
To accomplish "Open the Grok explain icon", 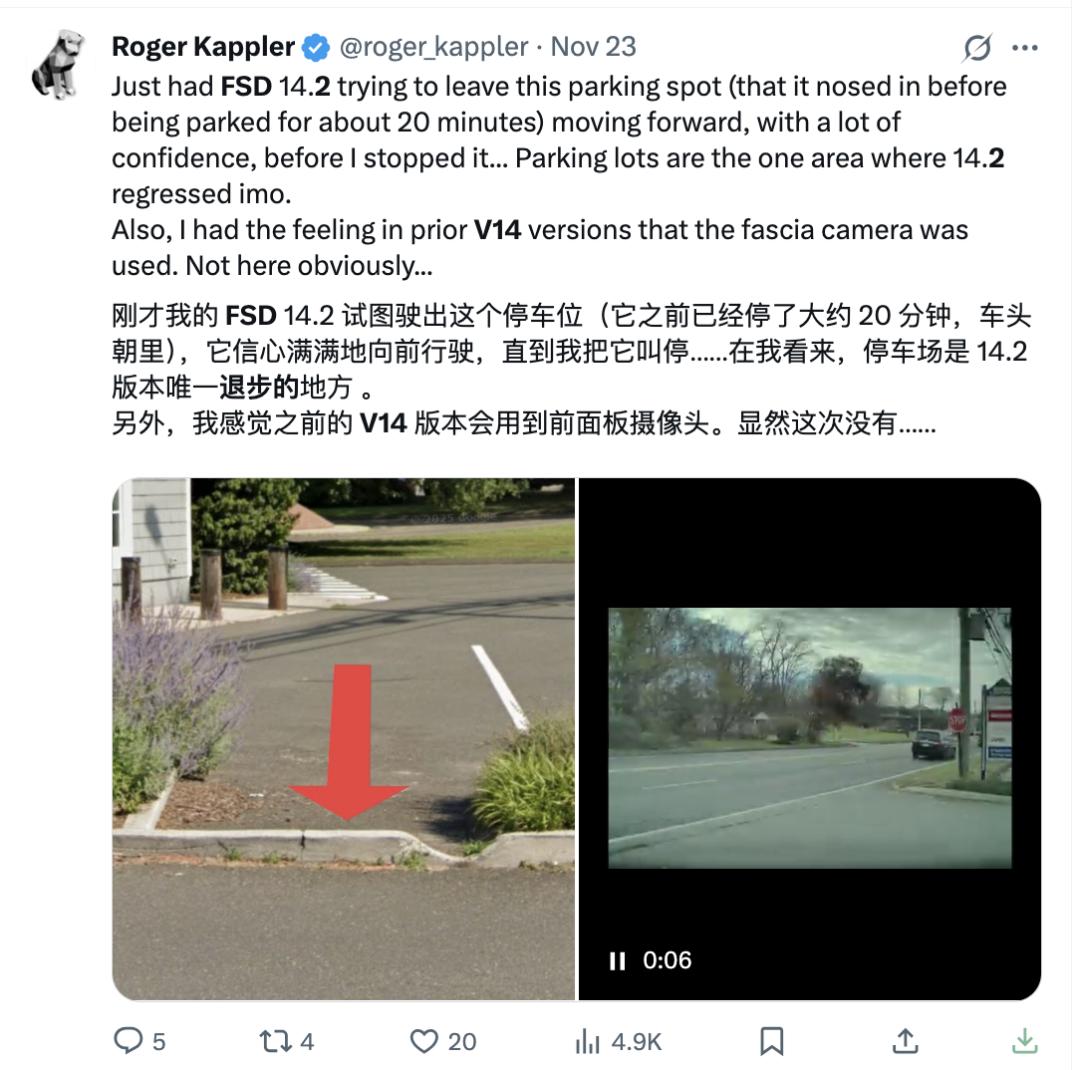I will coord(977,48).
